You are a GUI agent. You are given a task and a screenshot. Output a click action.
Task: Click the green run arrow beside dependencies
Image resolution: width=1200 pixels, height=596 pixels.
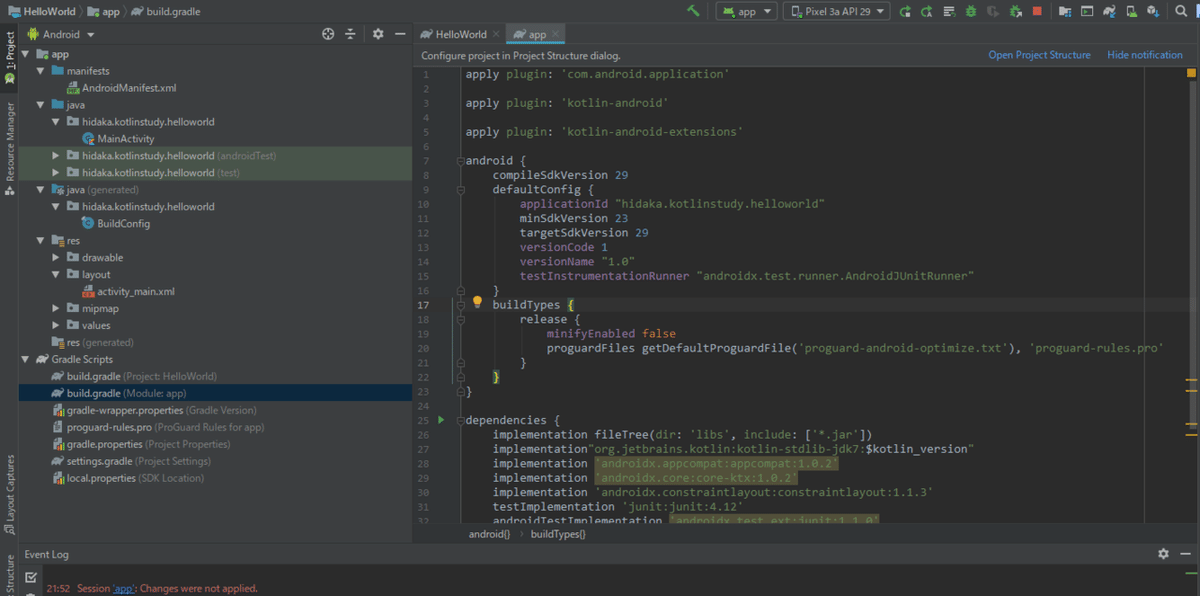tap(441, 420)
